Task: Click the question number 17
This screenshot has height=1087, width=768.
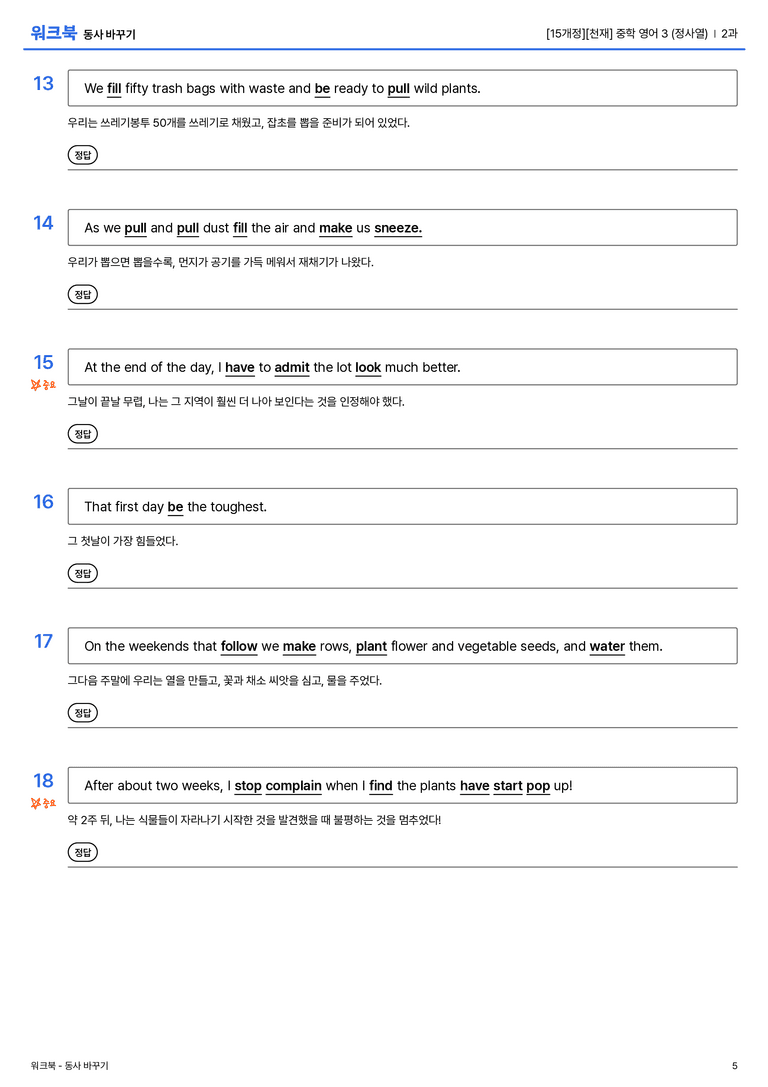Action: [43, 641]
